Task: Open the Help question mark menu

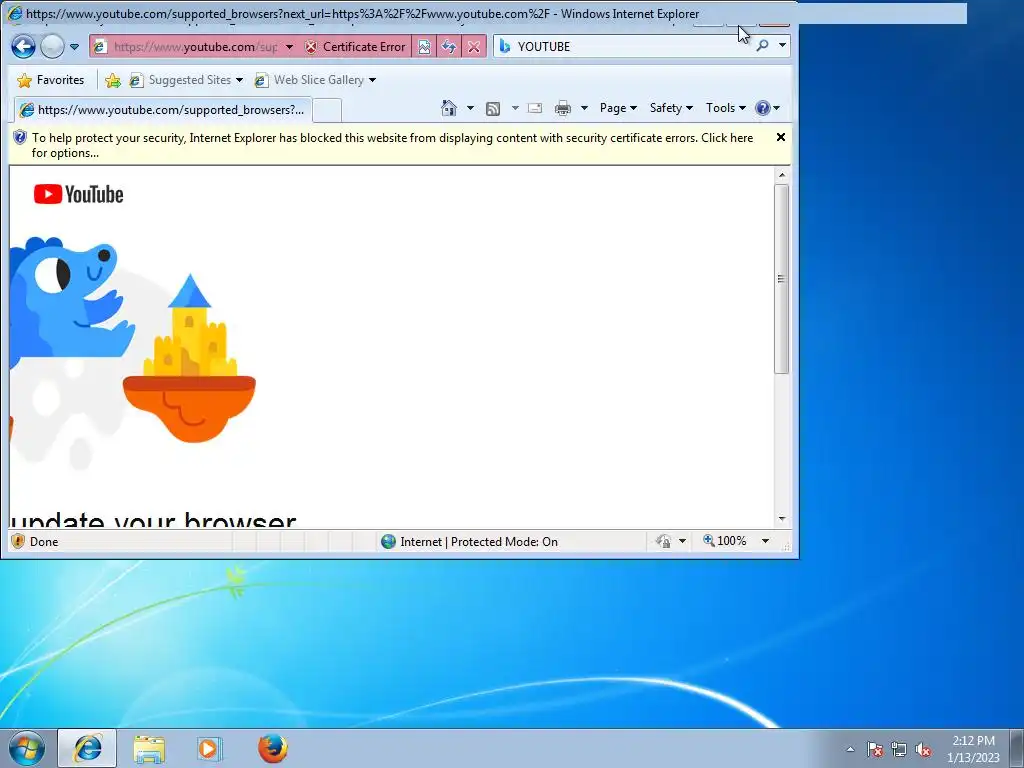Action: [x=767, y=108]
